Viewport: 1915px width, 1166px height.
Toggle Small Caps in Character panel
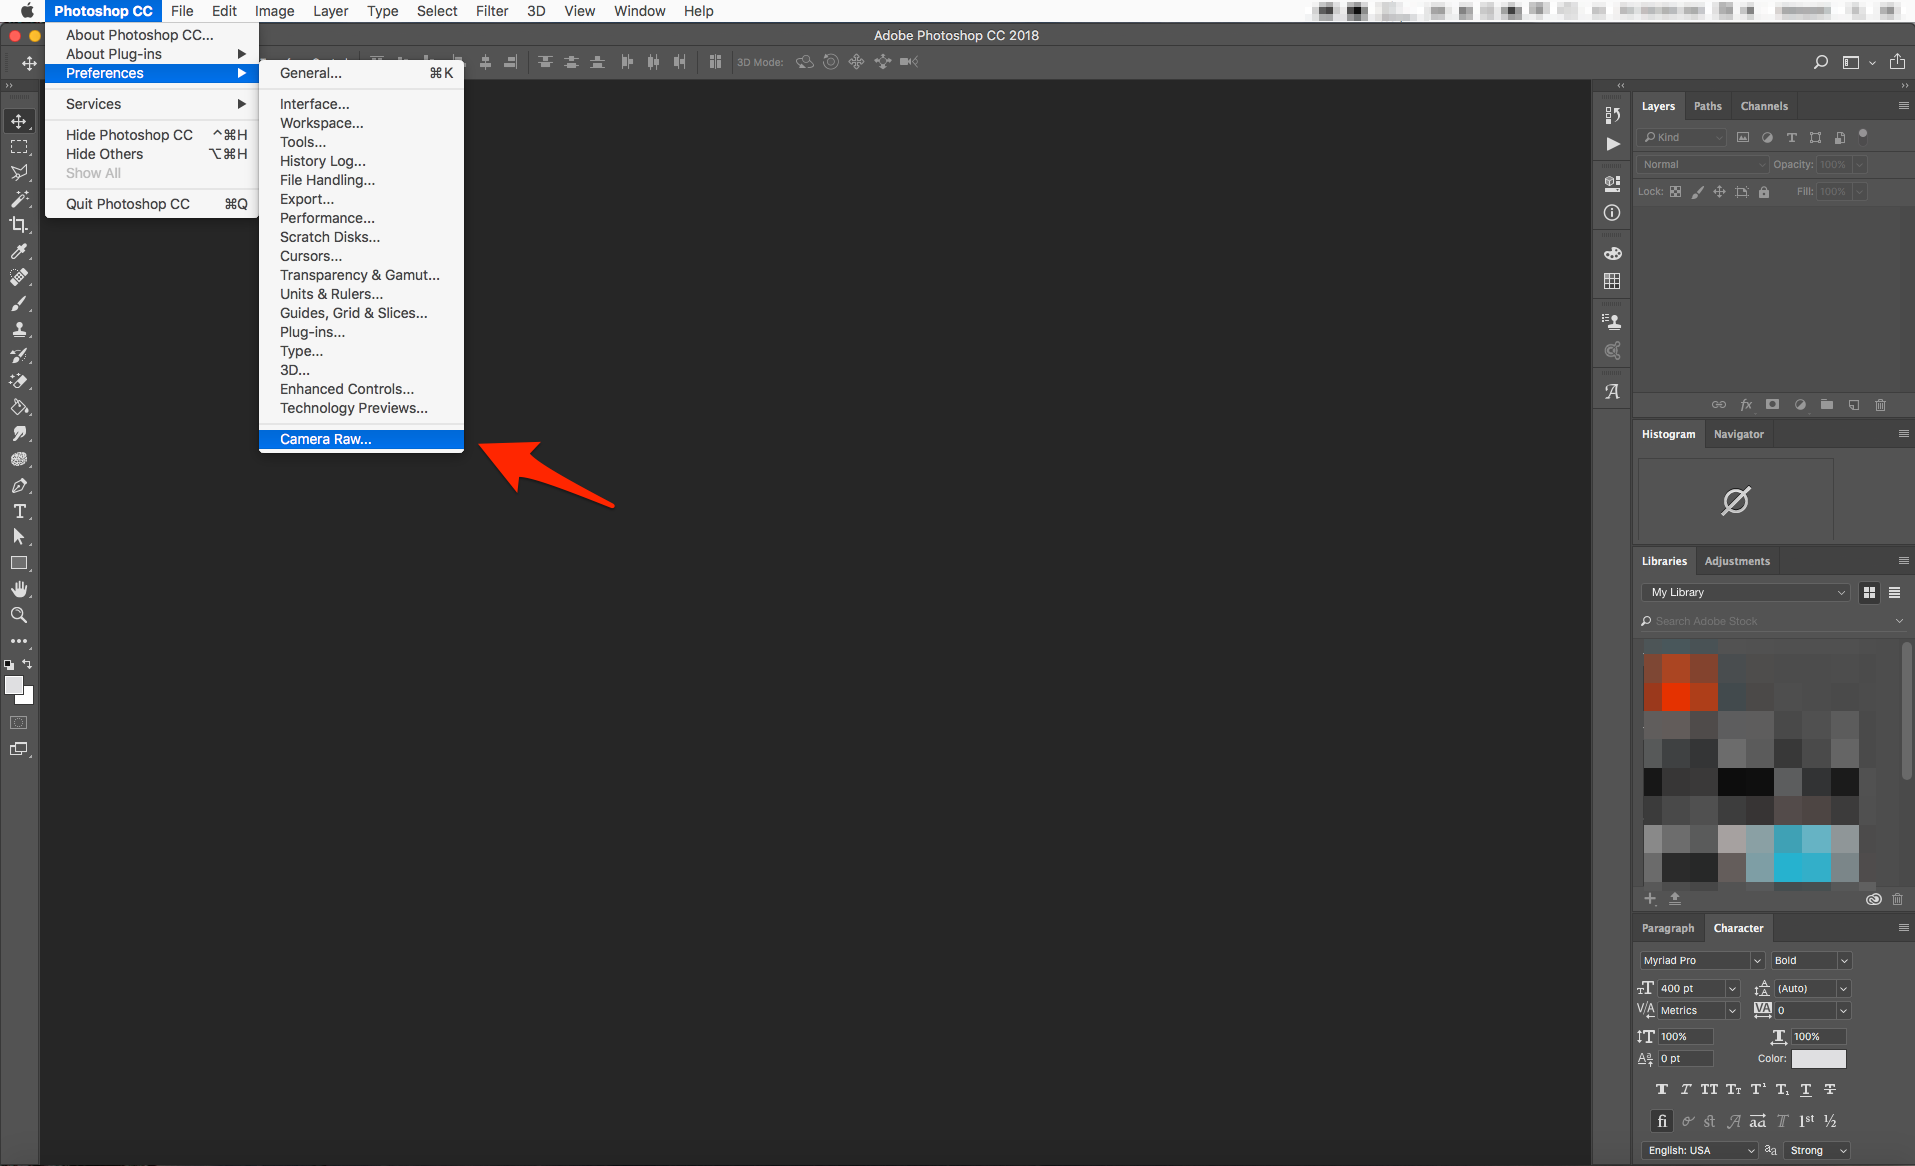[x=1733, y=1089]
